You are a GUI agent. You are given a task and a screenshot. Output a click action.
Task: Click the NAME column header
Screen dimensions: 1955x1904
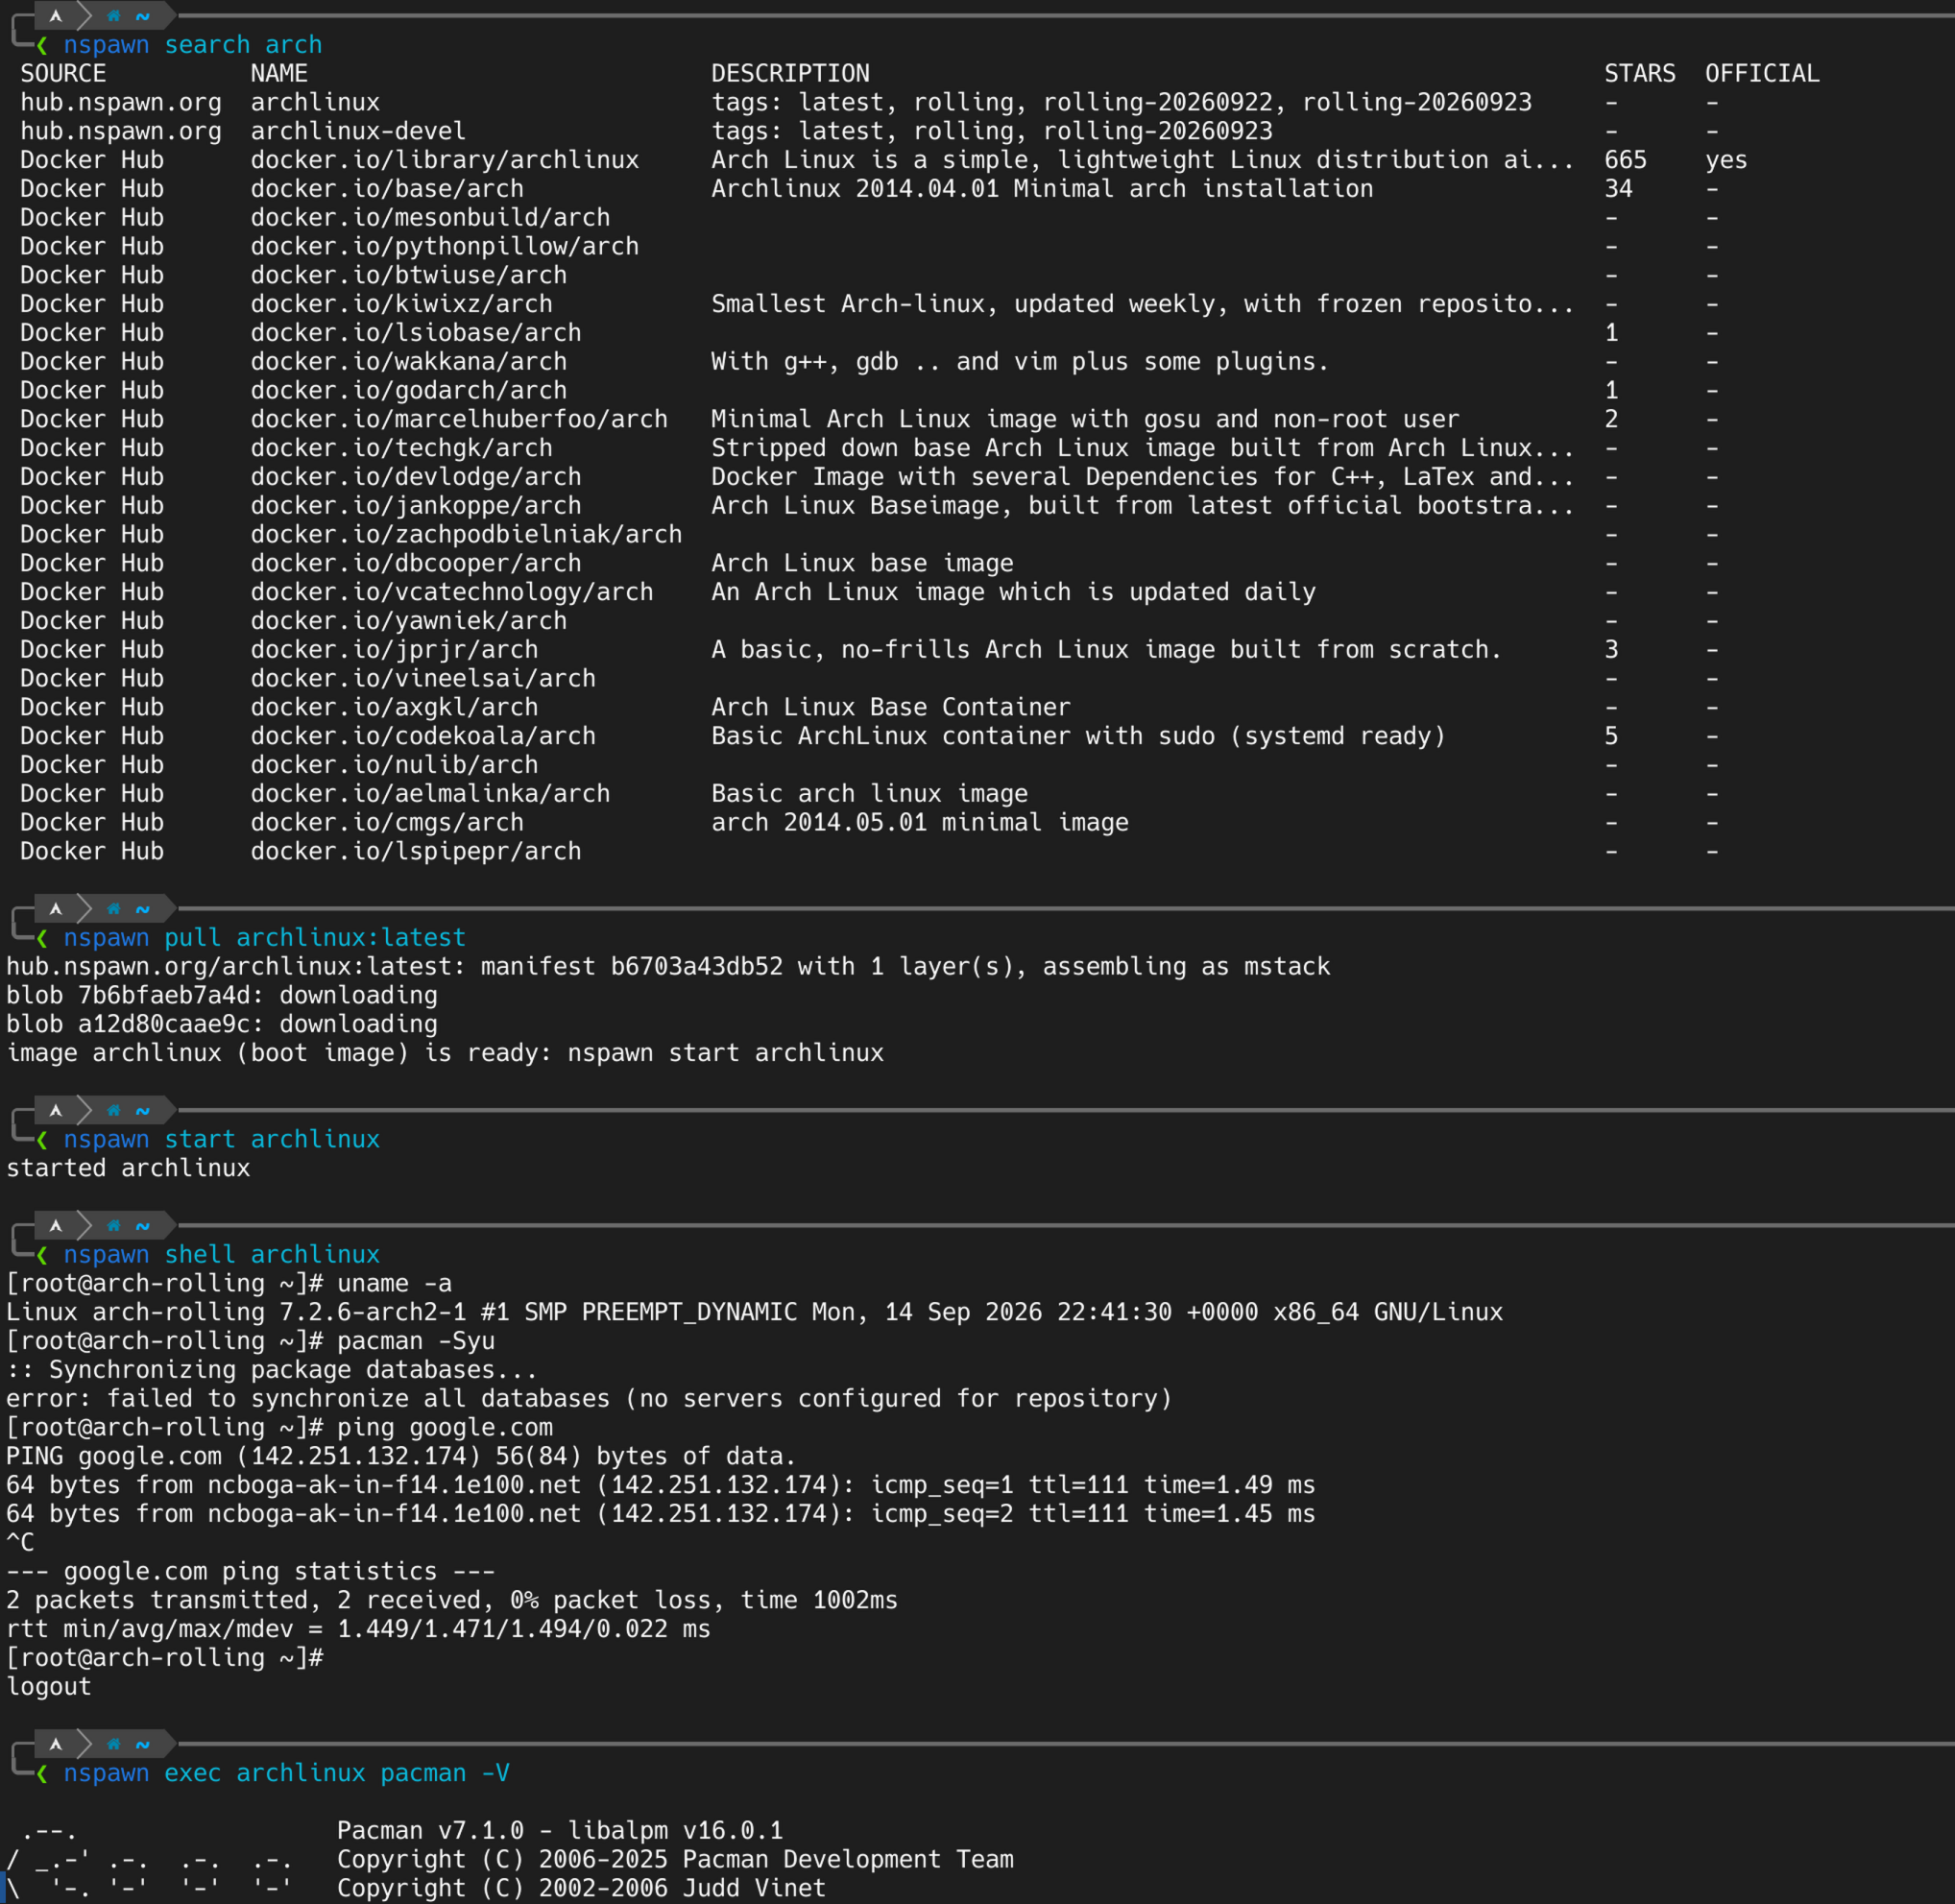pyautogui.click(x=279, y=74)
